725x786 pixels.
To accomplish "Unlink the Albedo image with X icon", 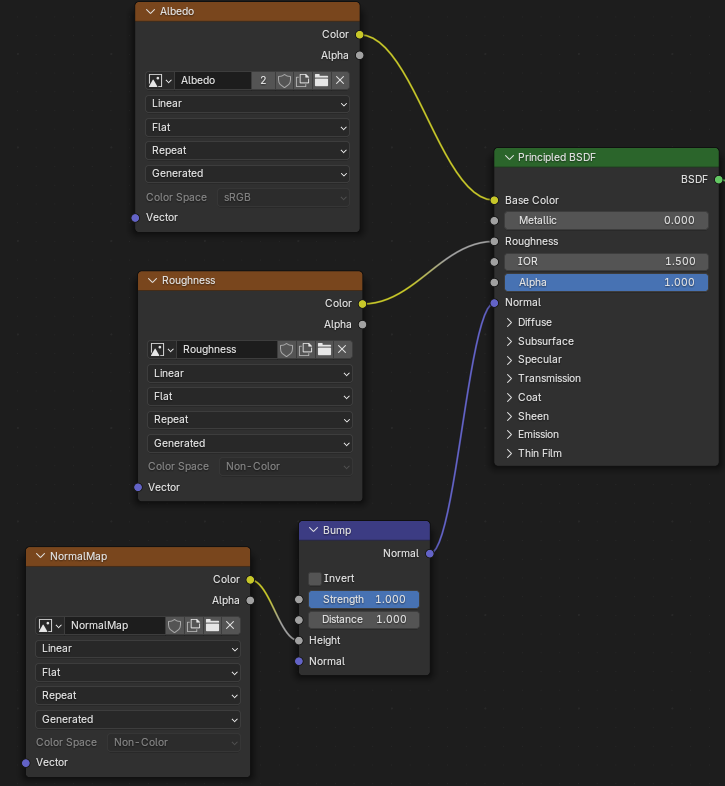I will pos(340,80).
